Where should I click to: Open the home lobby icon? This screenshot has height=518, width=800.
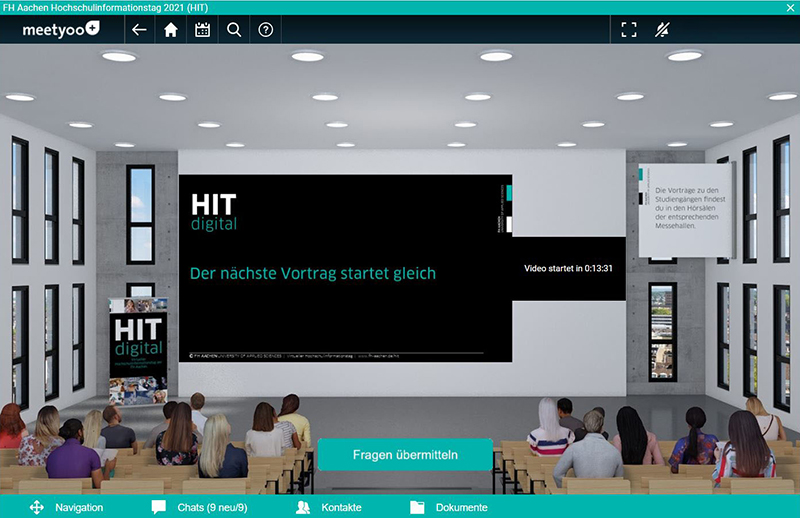click(x=171, y=30)
